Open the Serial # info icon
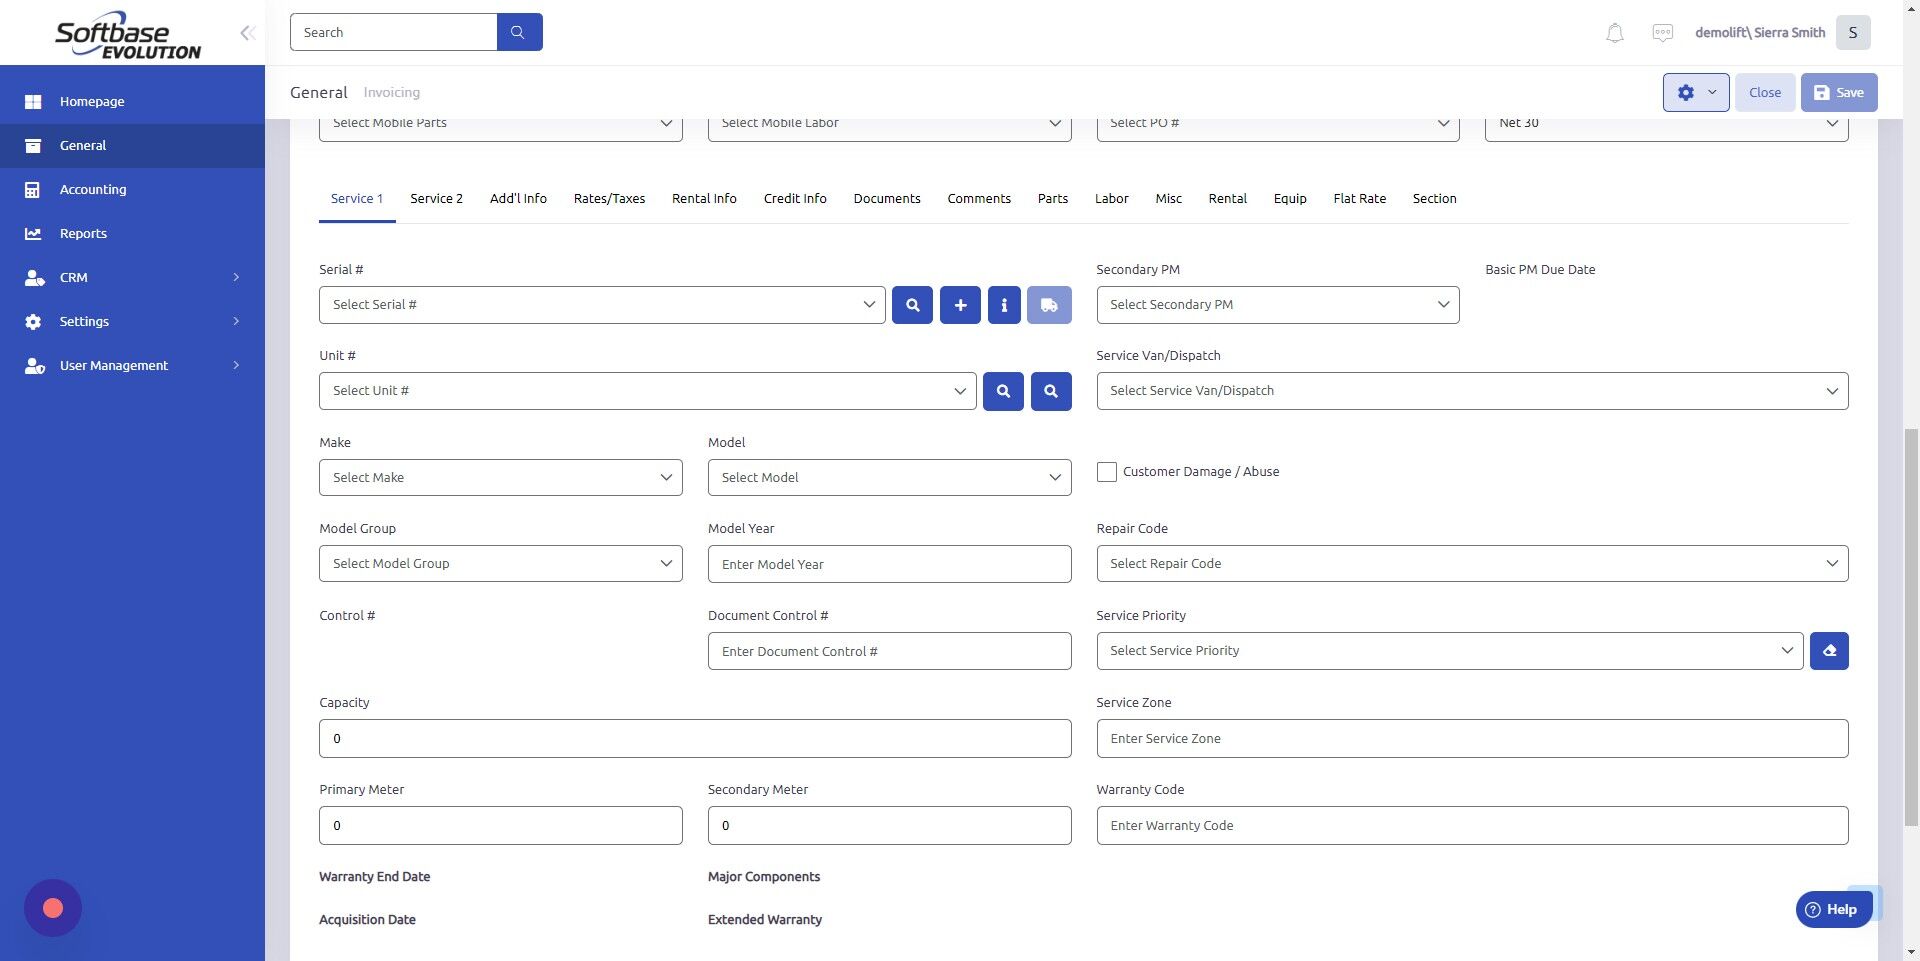Viewport: 1920px width, 961px height. [x=1003, y=304]
